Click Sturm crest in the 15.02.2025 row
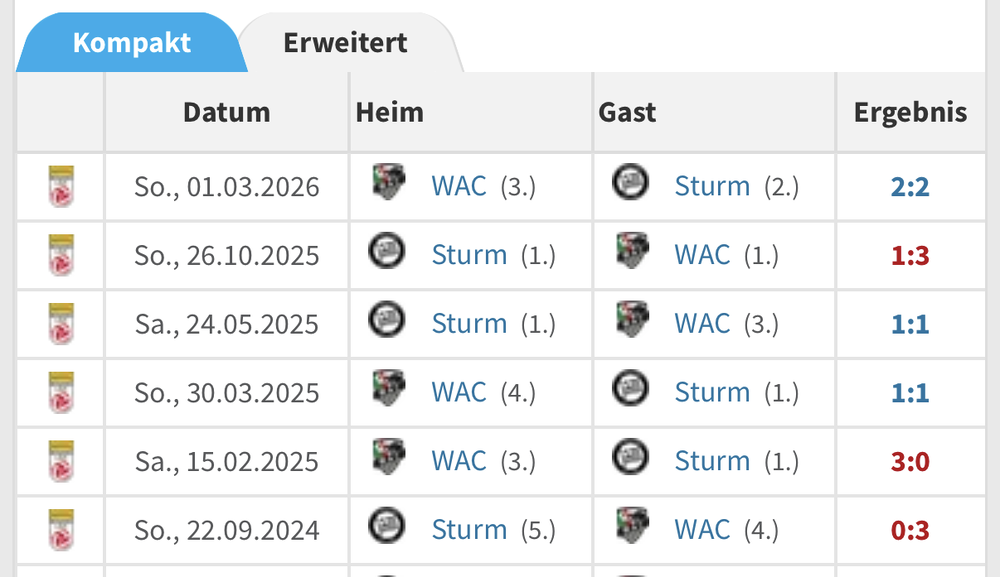Viewport: 1000px width, 577px height. (630, 456)
